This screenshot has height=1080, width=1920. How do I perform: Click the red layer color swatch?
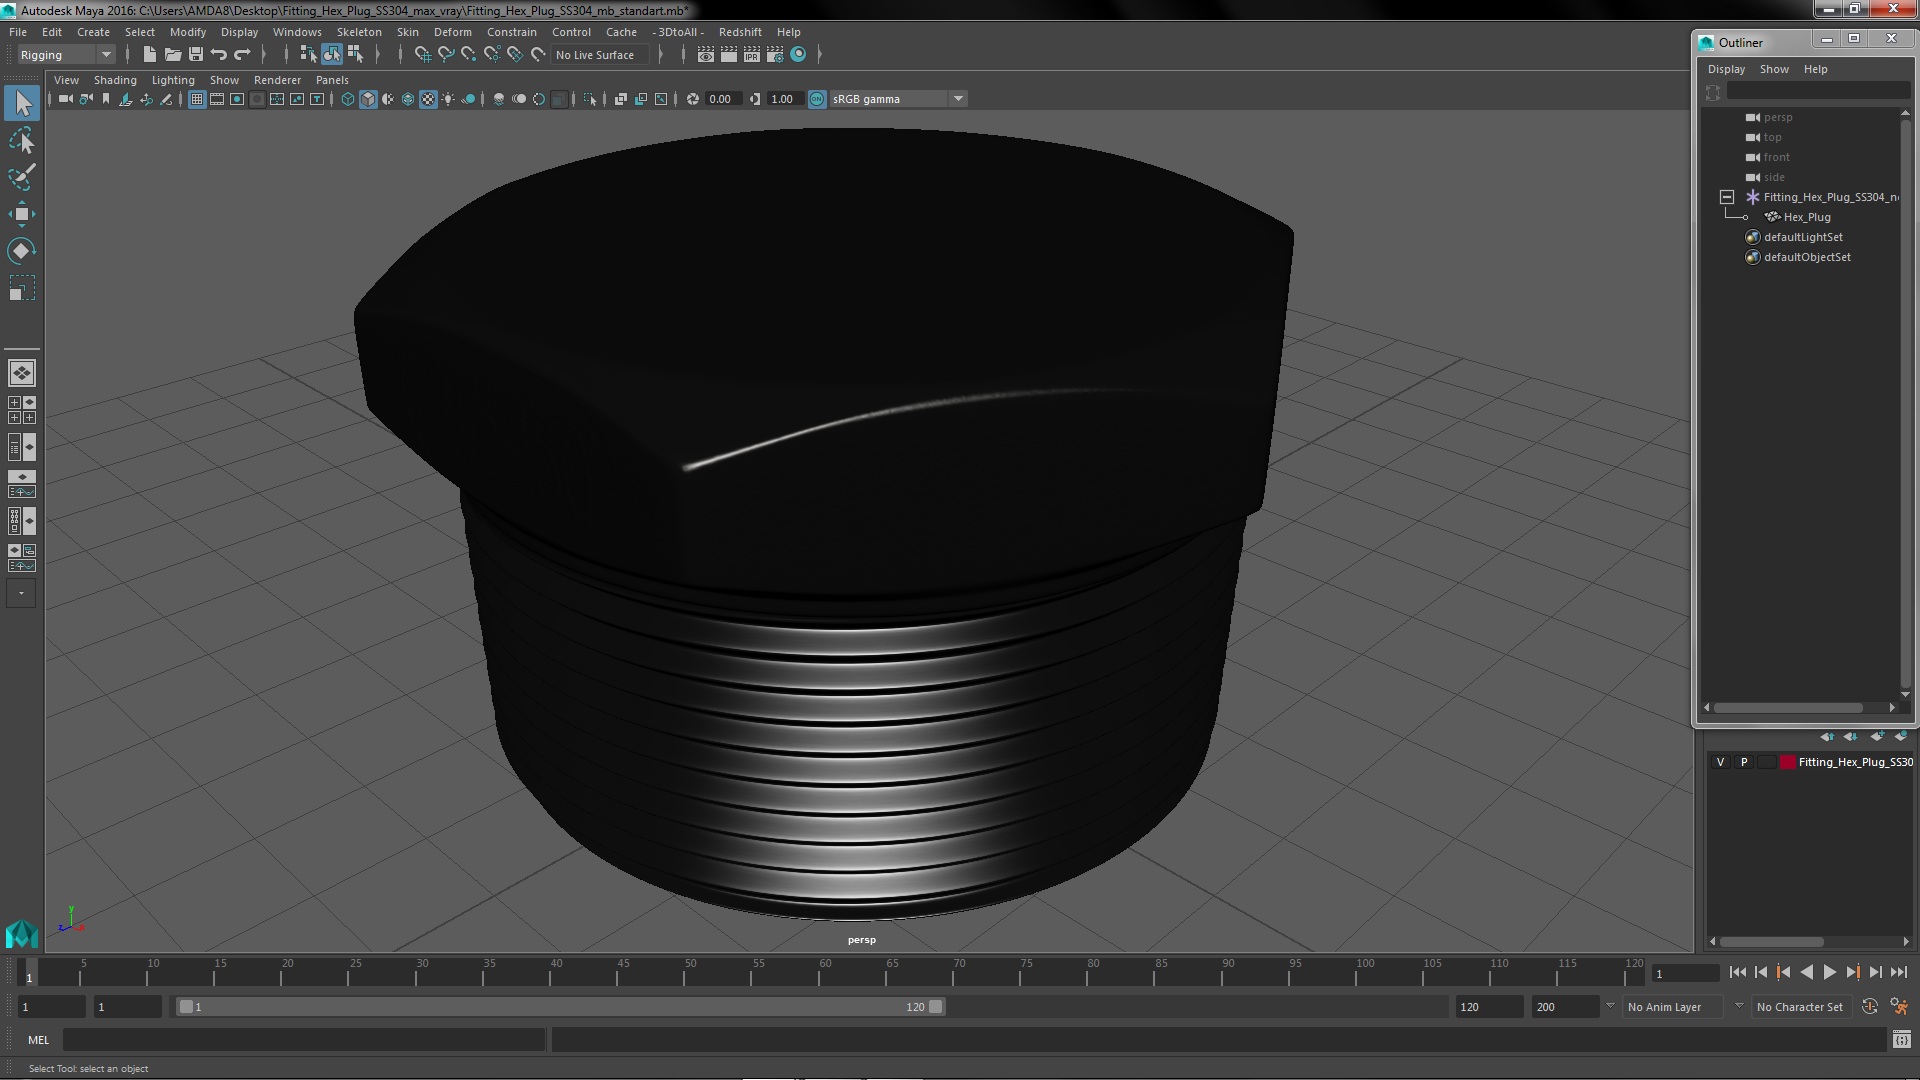(x=1787, y=762)
